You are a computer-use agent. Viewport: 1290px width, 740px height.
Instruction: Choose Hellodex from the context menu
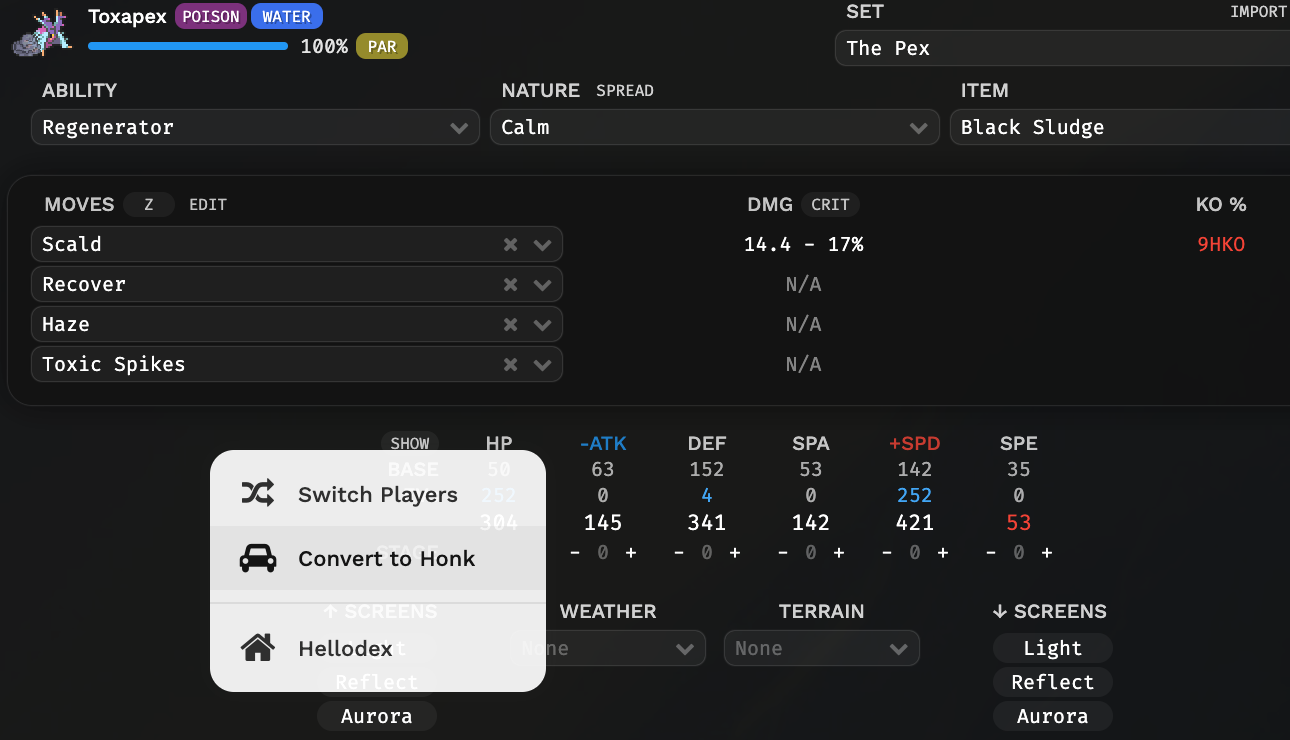(346, 648)
